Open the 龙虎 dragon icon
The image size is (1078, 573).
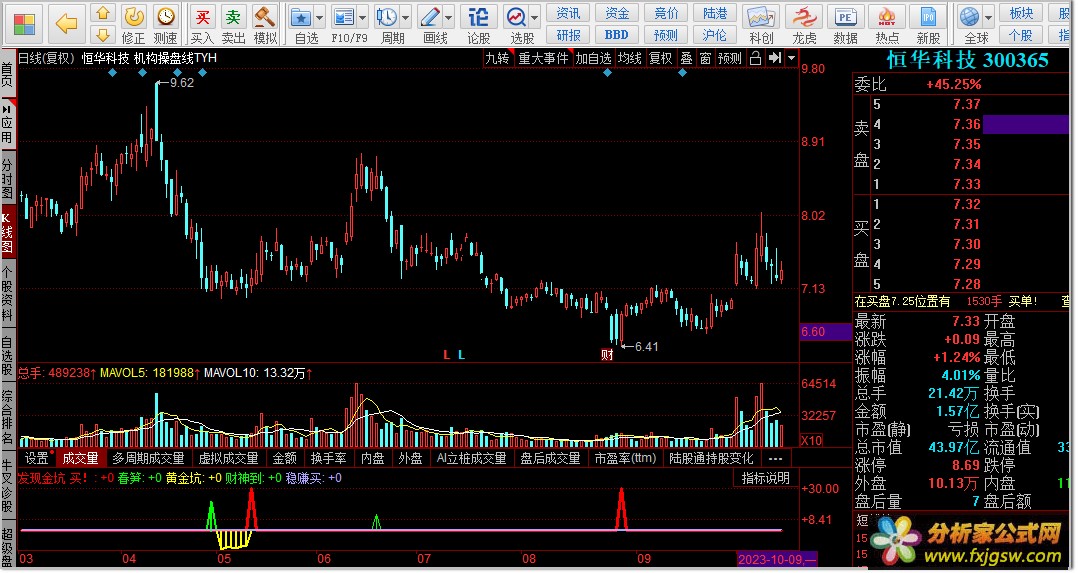coord(804,24)
